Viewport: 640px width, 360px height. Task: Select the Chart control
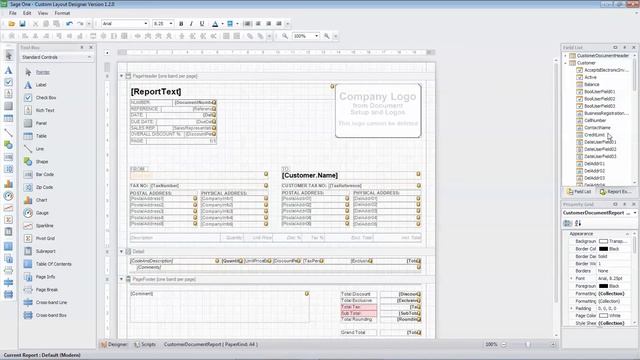[41, 200]
